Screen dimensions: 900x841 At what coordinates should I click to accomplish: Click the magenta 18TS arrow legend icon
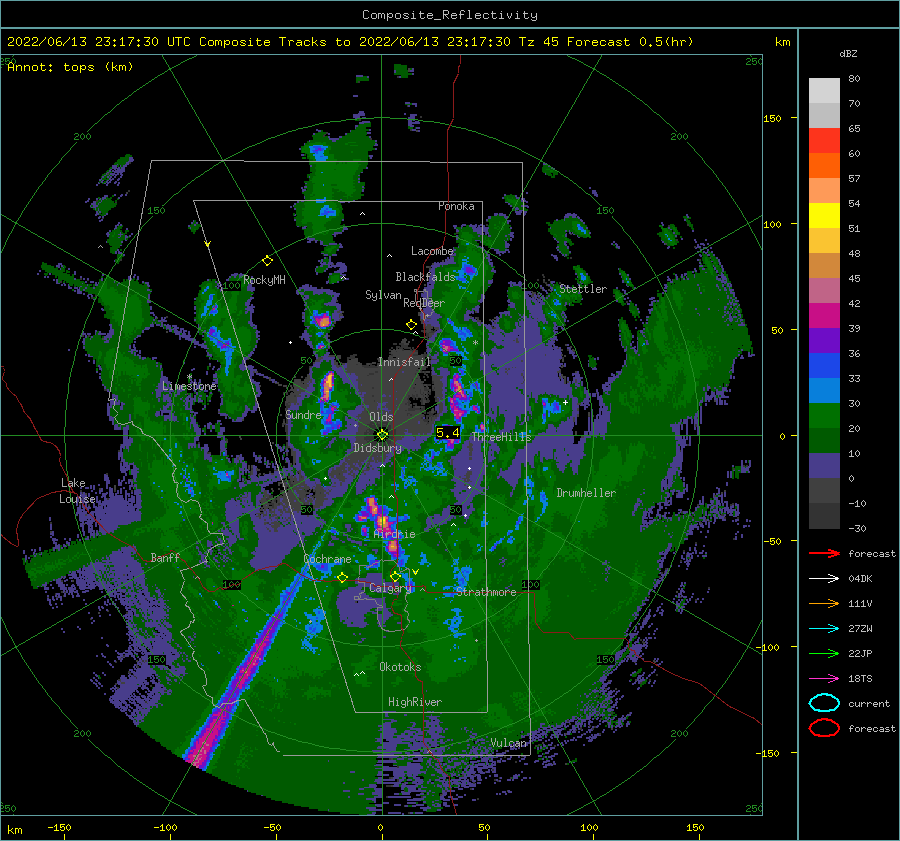point(824,679)
